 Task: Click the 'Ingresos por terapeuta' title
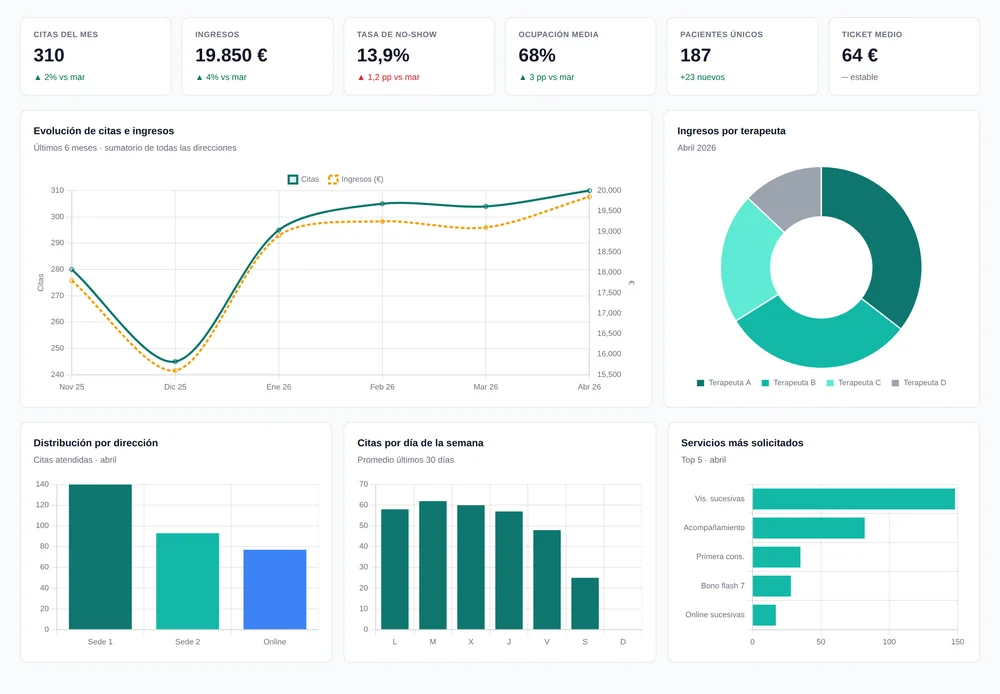(x=732, y=131)
